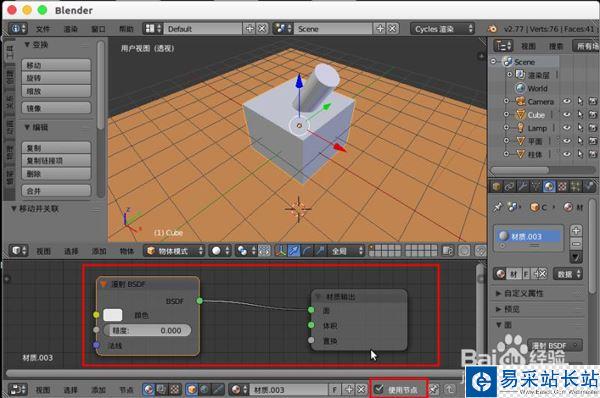The height and width of the screenshot is (398, 600).
Task: Select the 材质.003 material slot in list
Action: pos(528,237)
